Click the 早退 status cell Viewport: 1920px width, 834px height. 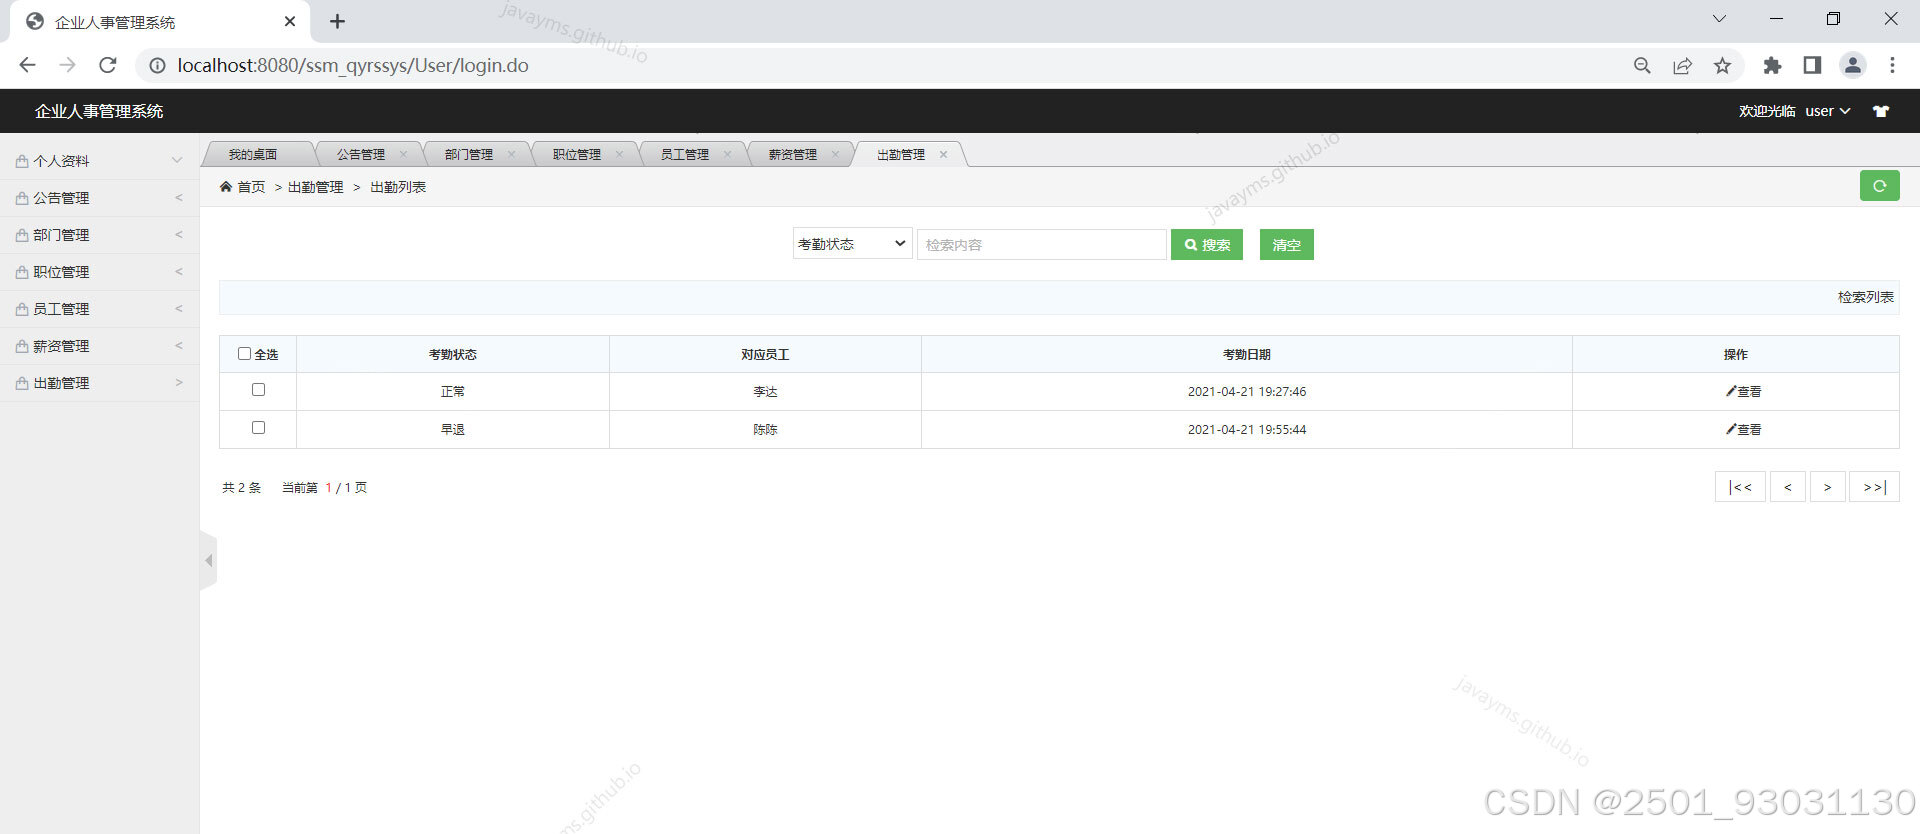[453, 430]
